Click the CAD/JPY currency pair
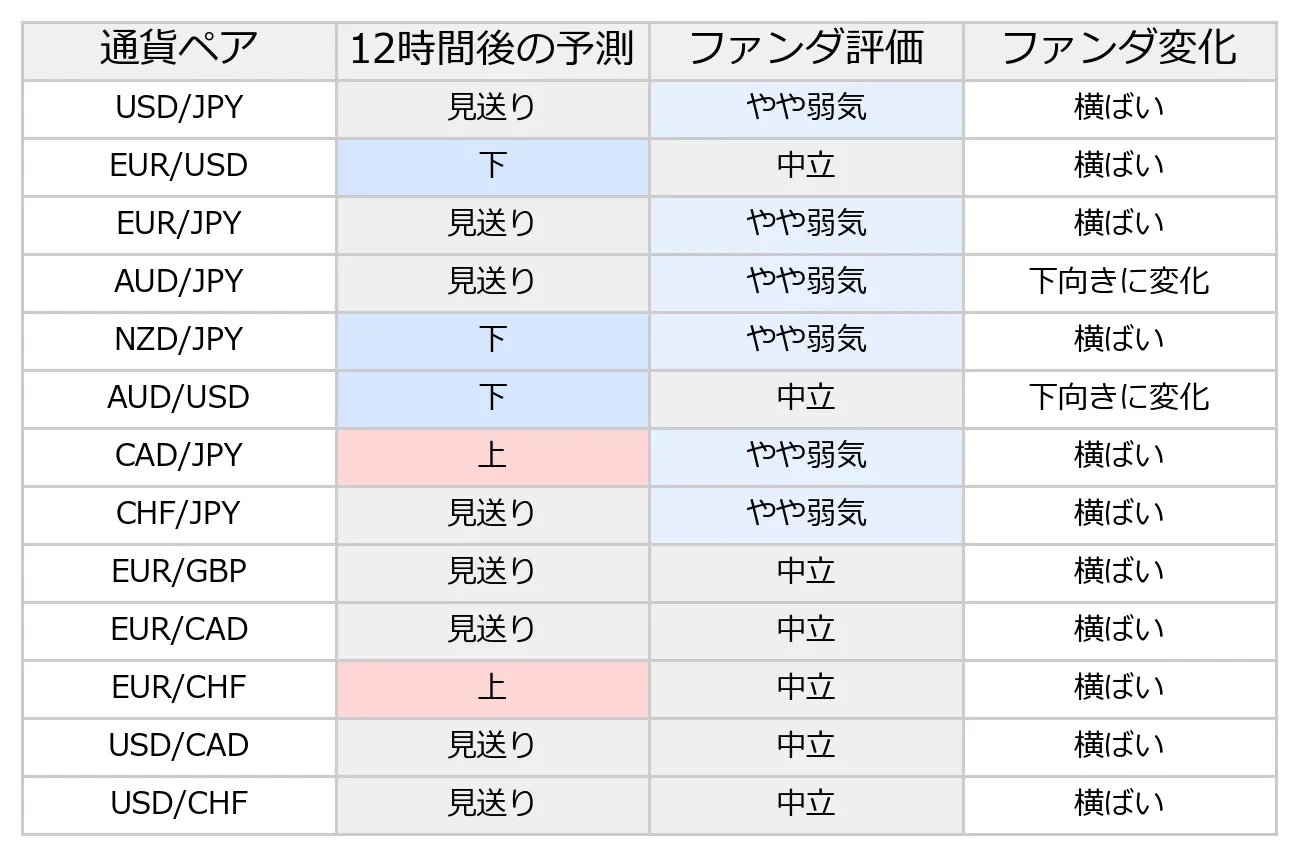The width and height of the screenshot is (1297, 856). (x=179, y=456)
